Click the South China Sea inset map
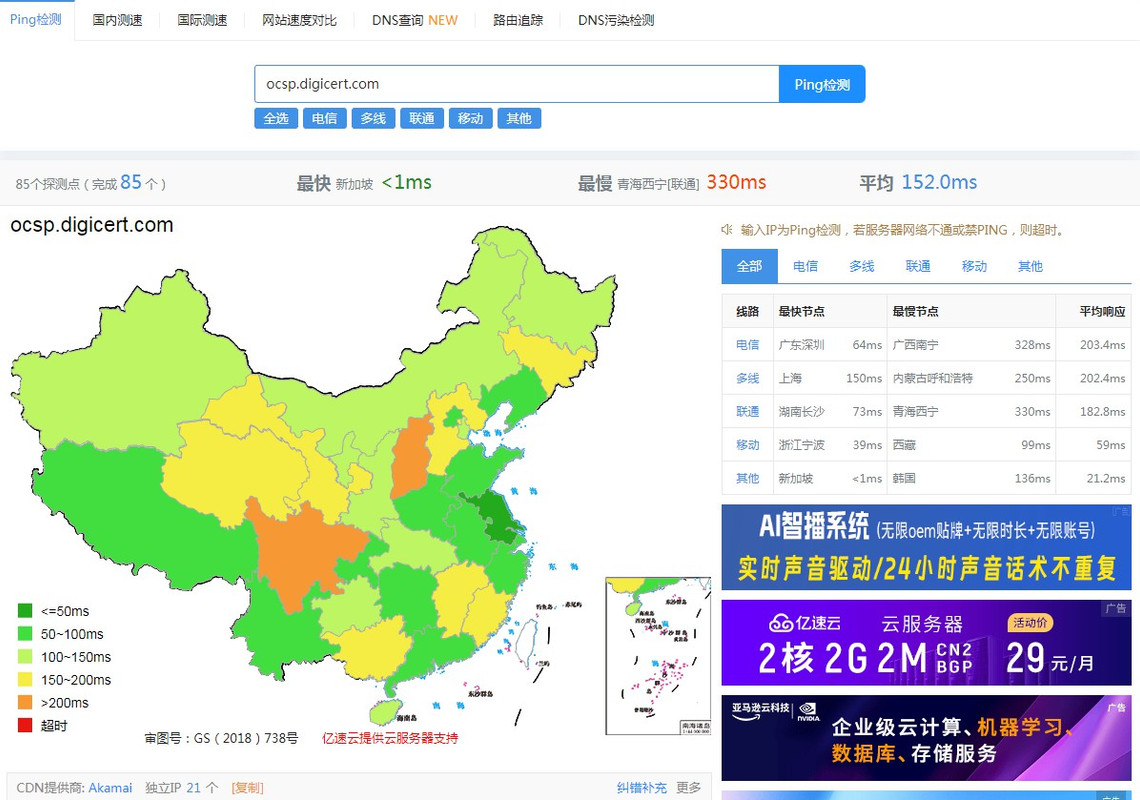 tap(658, 656)
